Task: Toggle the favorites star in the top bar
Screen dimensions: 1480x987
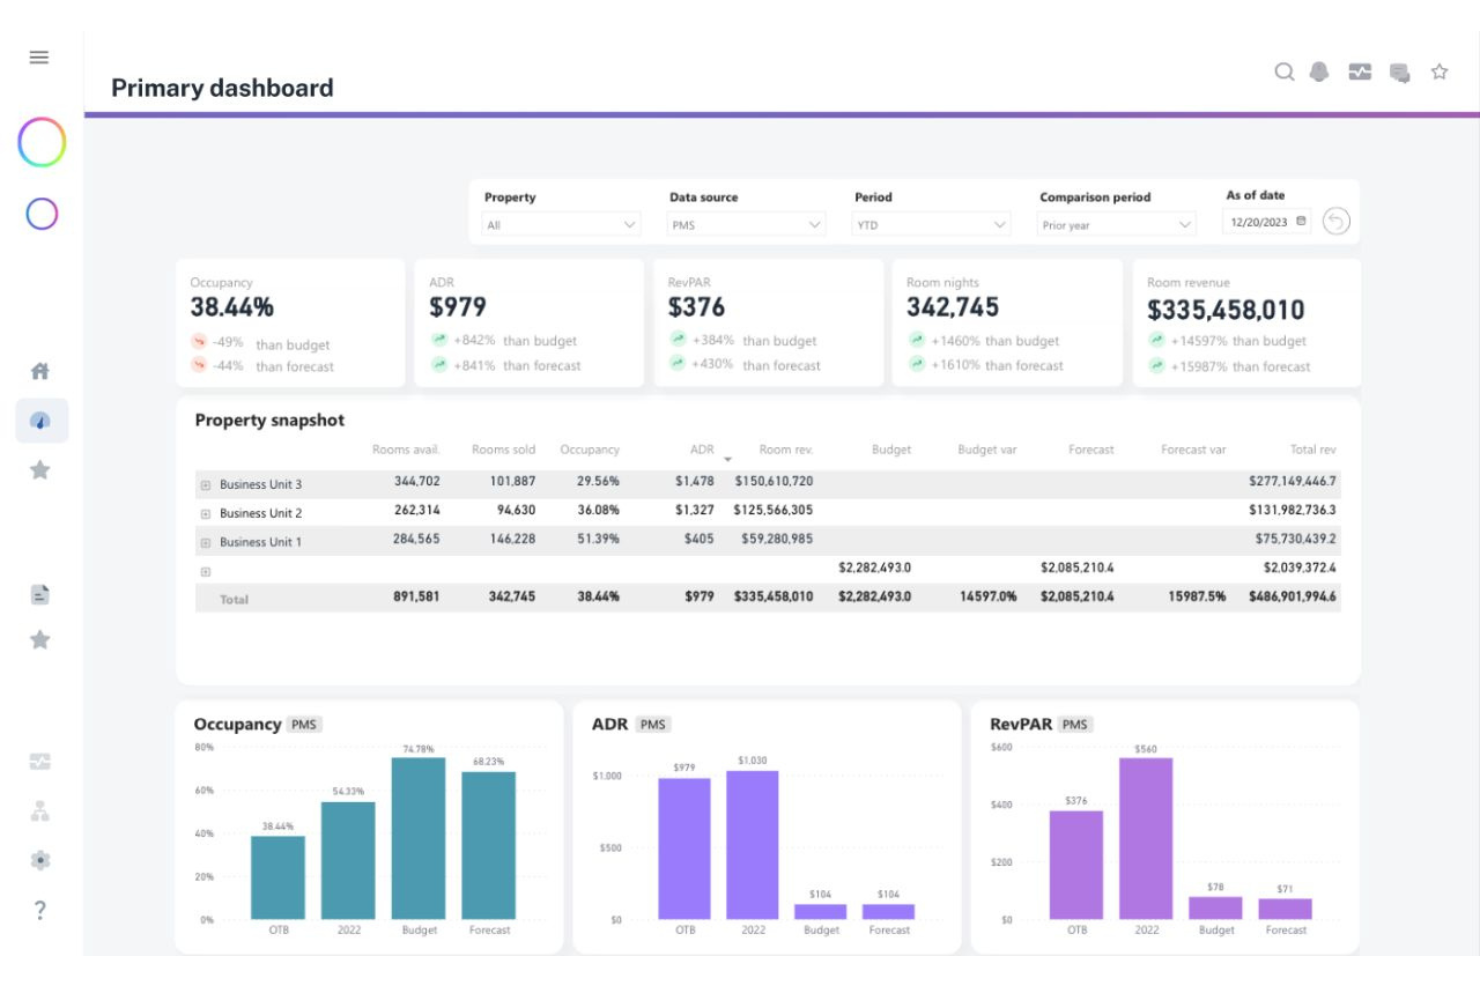Action: tap(1440, 73)
